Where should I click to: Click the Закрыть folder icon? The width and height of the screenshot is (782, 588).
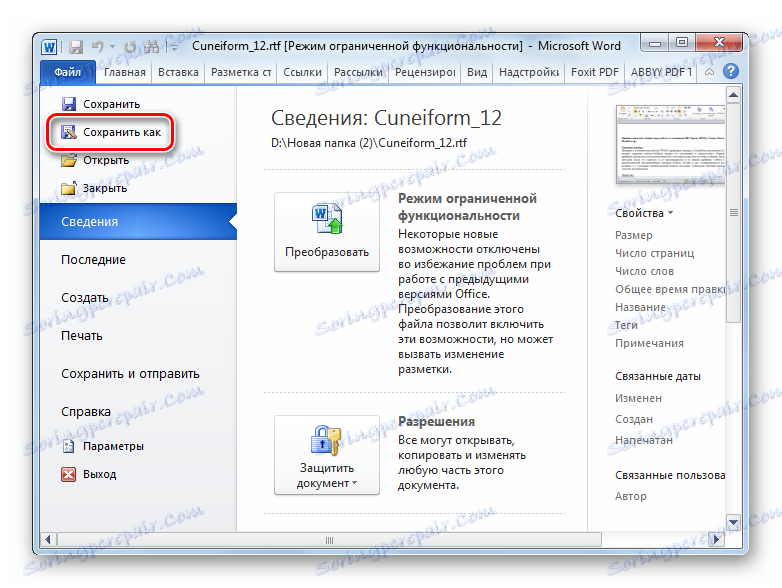point(69,188)
